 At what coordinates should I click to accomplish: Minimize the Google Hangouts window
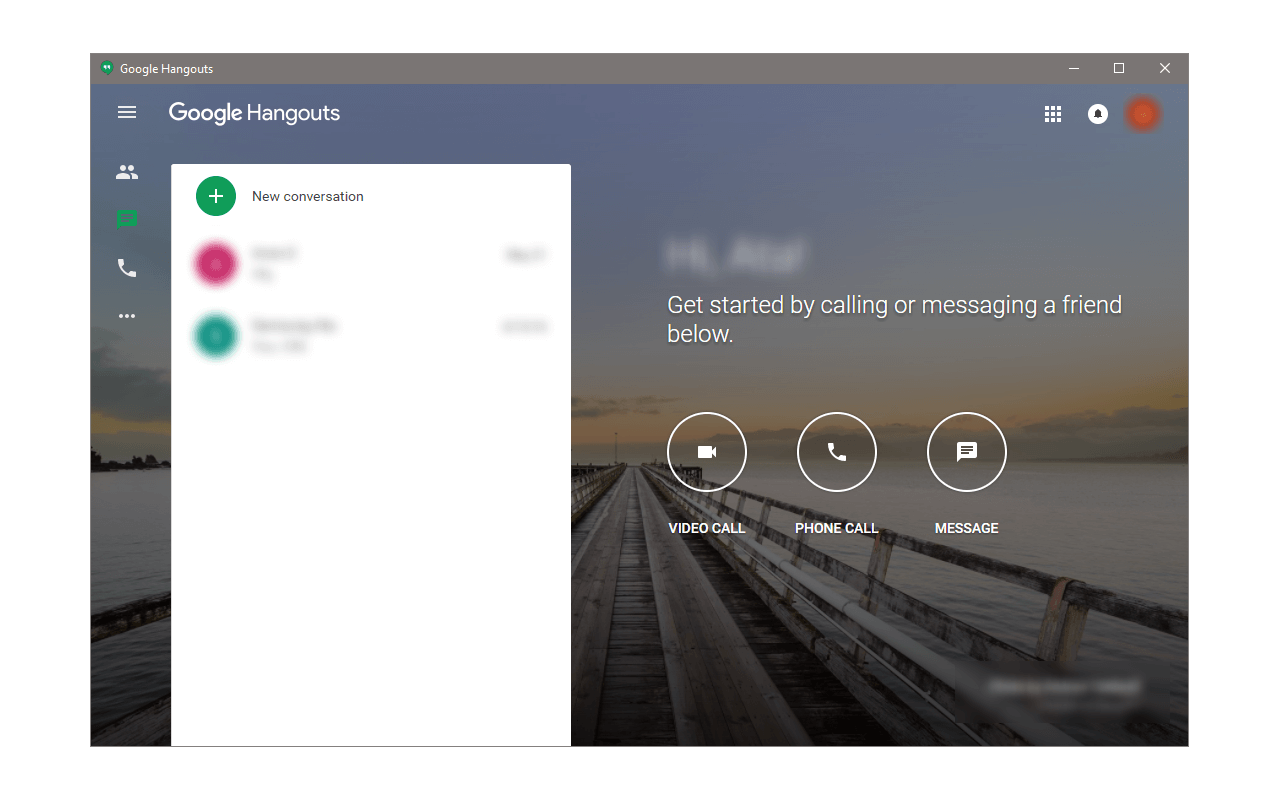1074,68
